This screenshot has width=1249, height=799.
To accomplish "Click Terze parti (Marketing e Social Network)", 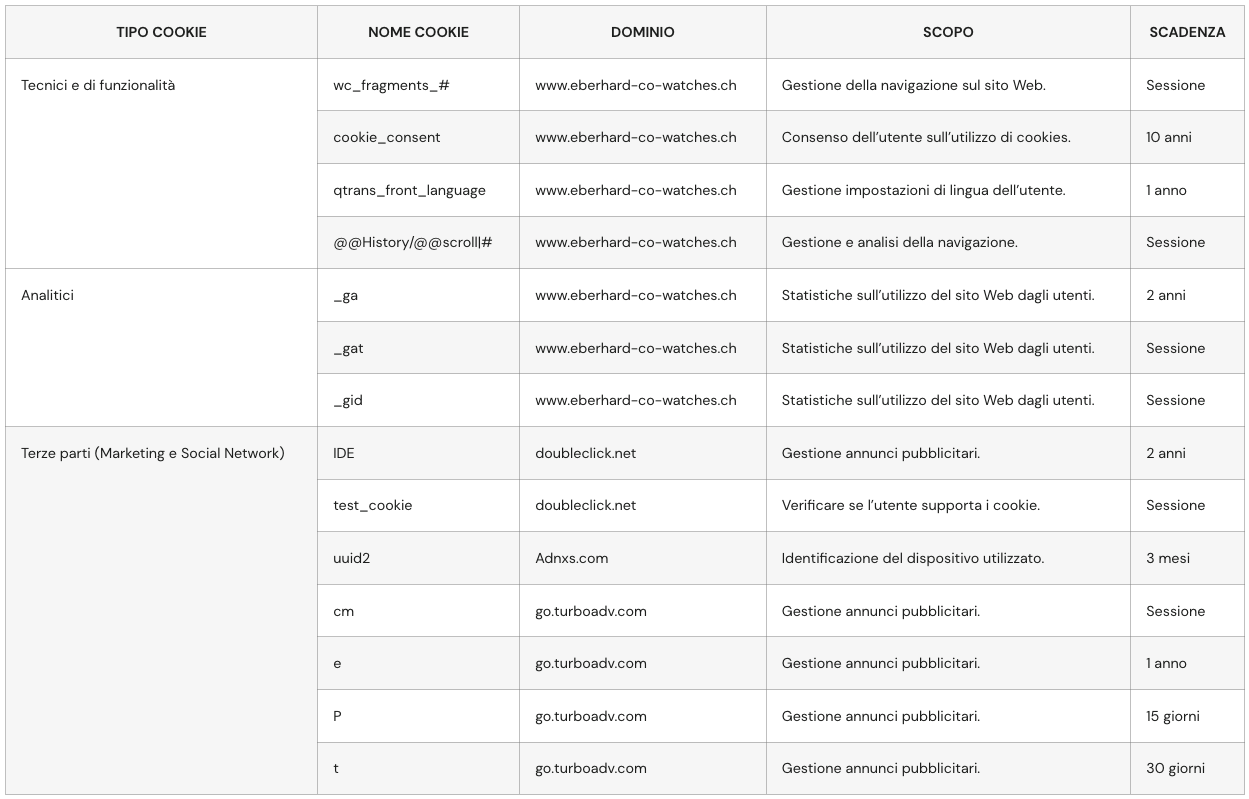I will tap(153, 453).
